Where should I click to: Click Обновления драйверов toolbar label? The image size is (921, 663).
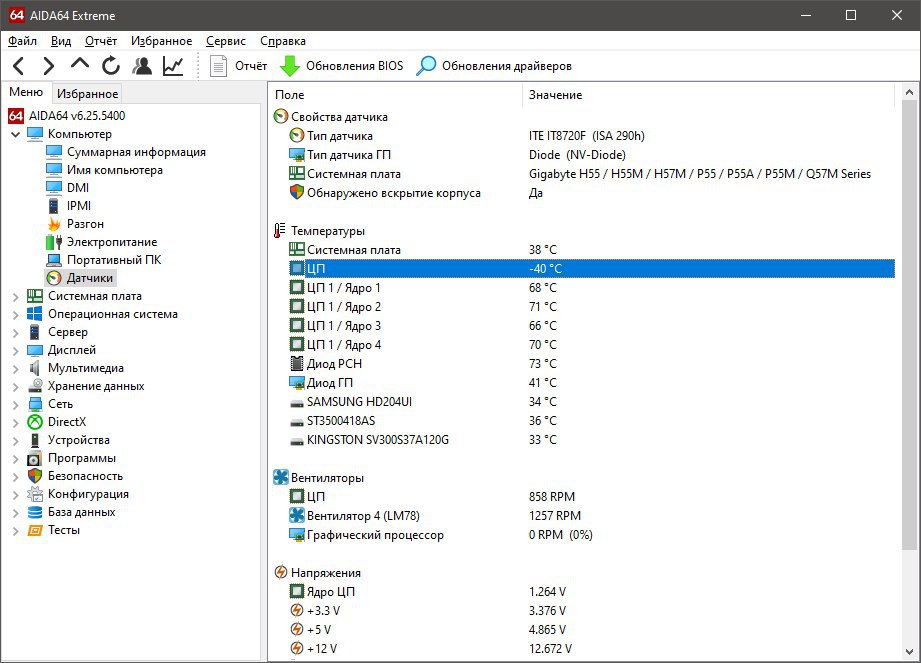(x=507, y=66)
